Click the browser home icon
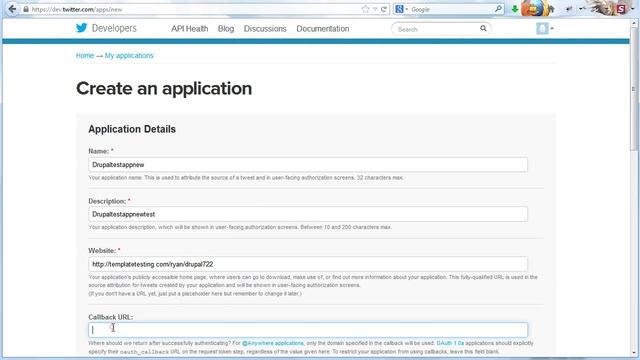This screenshot has width=640, height=360. tap(551, 9)
